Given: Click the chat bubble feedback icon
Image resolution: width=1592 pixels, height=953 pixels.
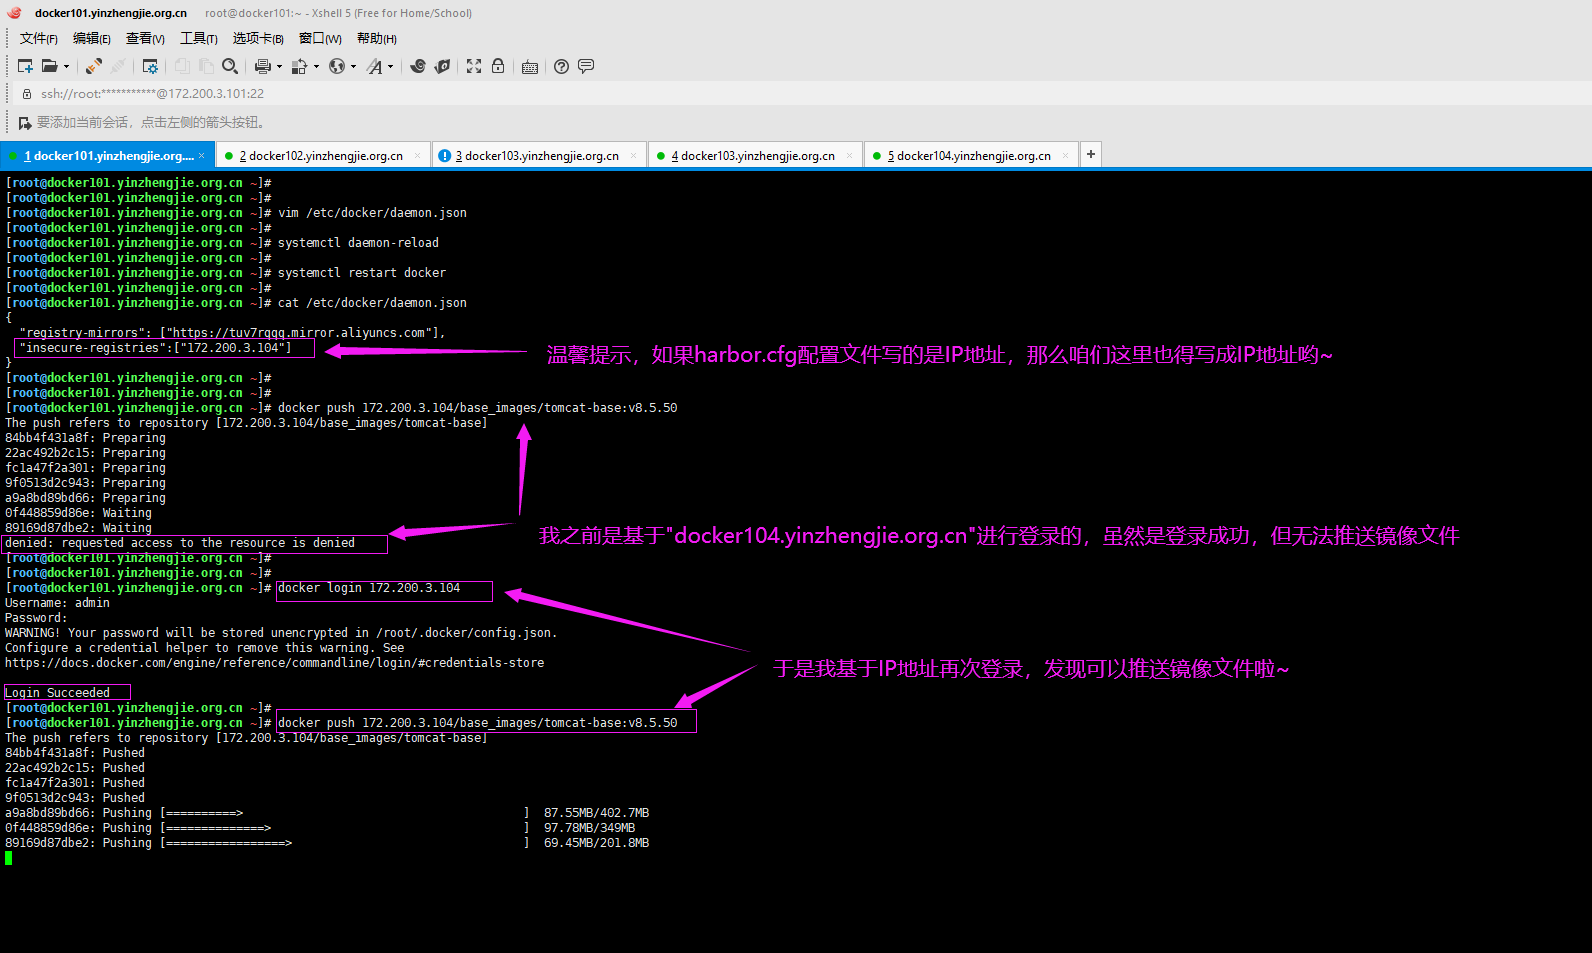Looking at the screenshot, I should 586,66.
